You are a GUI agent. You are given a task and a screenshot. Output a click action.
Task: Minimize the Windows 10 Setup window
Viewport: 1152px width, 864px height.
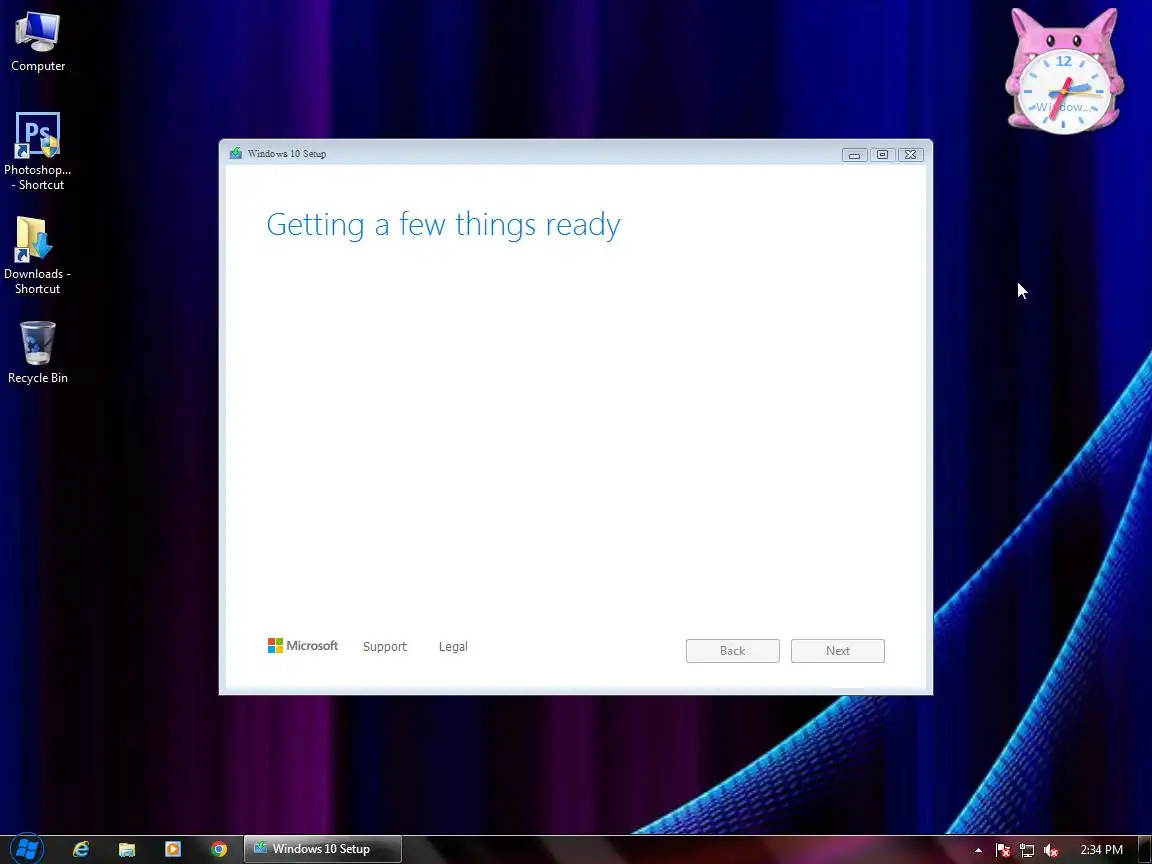[x=854, y=155]
